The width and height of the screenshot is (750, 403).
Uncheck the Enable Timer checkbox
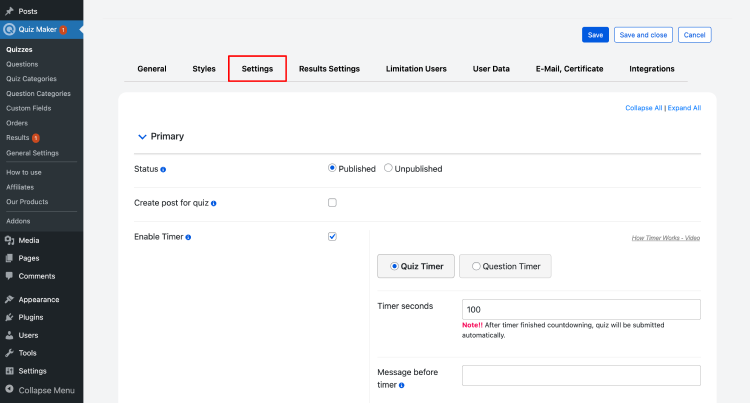tap(332, 237)
